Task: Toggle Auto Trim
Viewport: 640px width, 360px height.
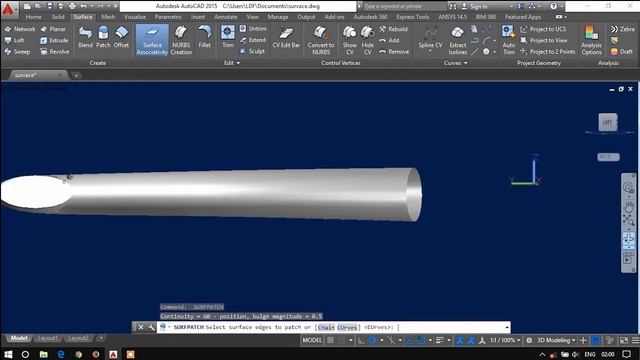Action: pyautogui.click(x=509, y=40)
